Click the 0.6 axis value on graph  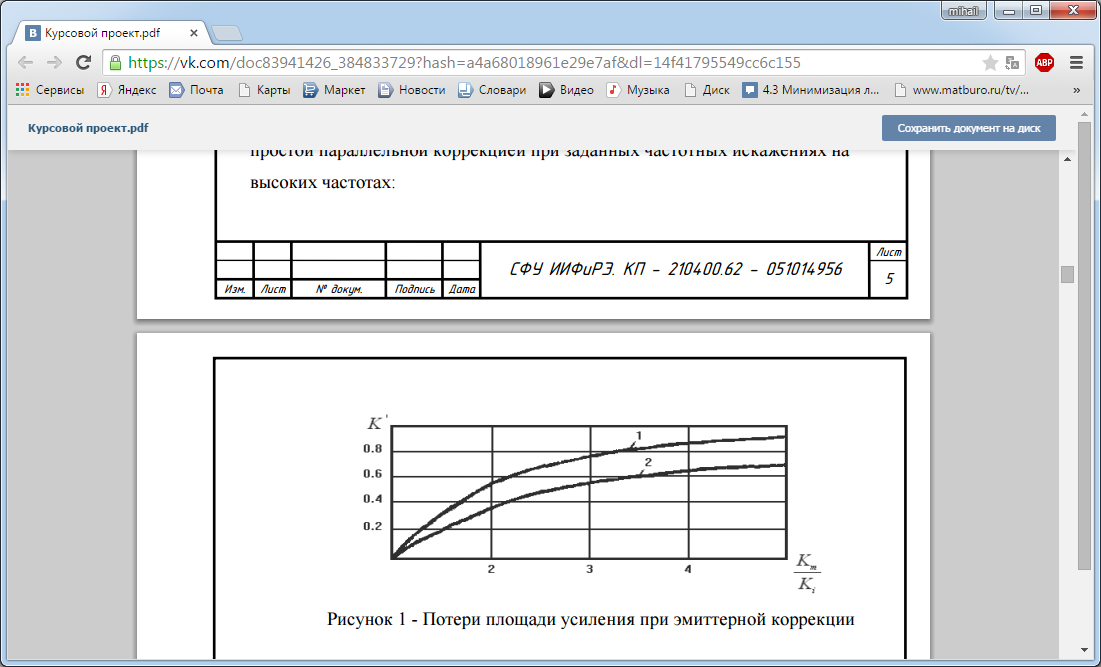point(373,474)
